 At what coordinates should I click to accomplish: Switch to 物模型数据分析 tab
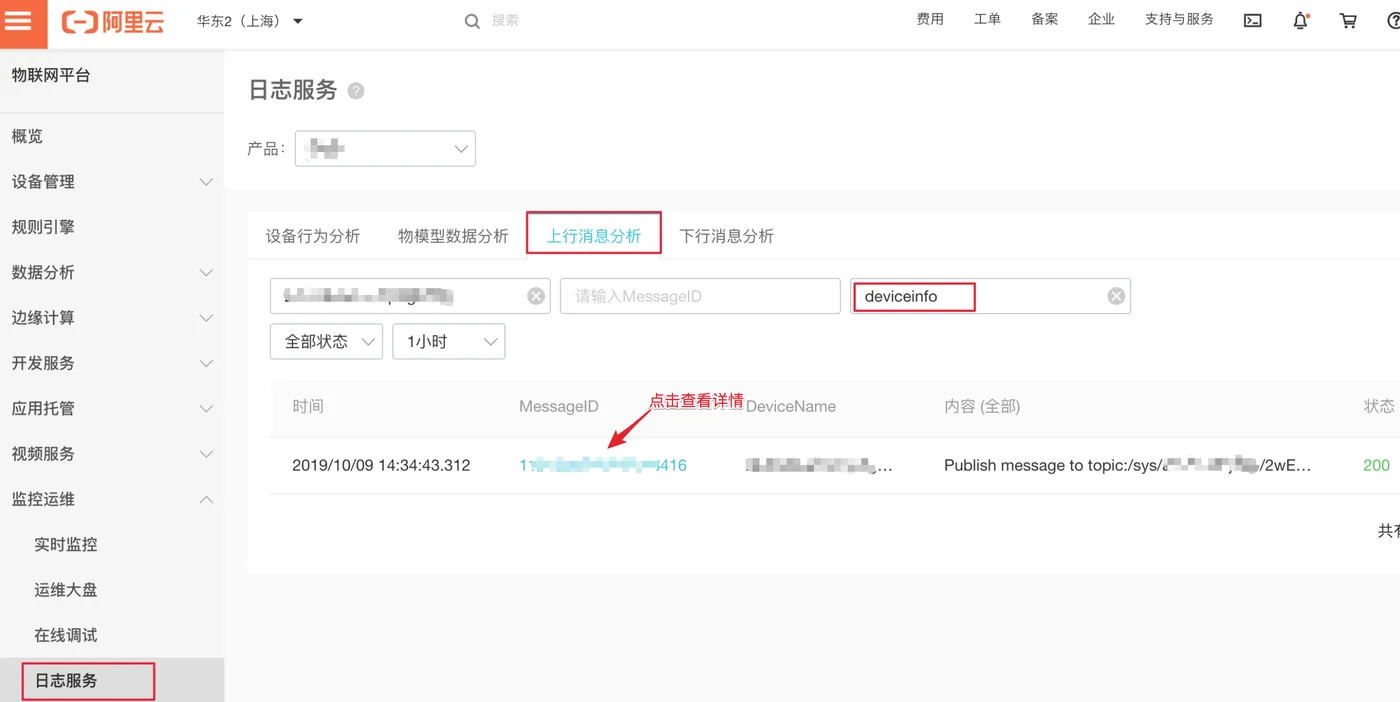[x=453, y=236]
